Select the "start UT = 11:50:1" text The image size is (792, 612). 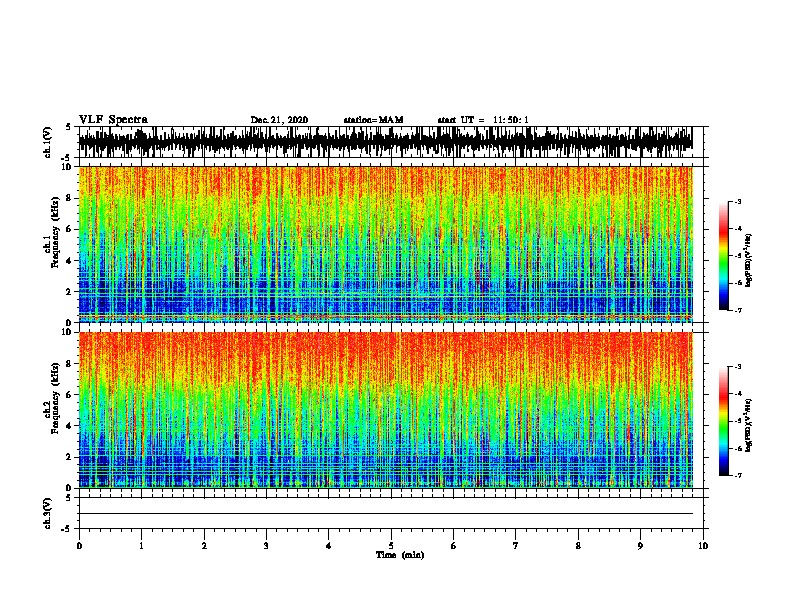click(483, 120)
